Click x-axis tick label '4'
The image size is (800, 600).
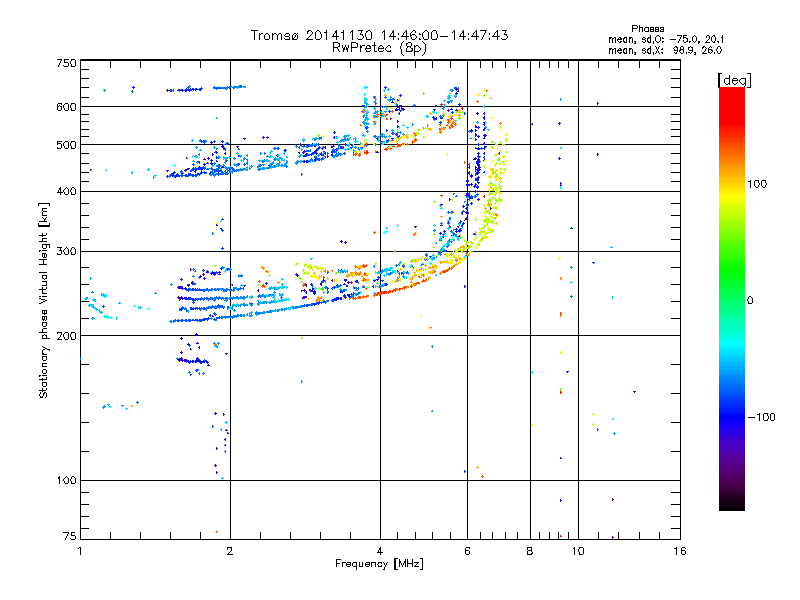click(x=380, y=551)
